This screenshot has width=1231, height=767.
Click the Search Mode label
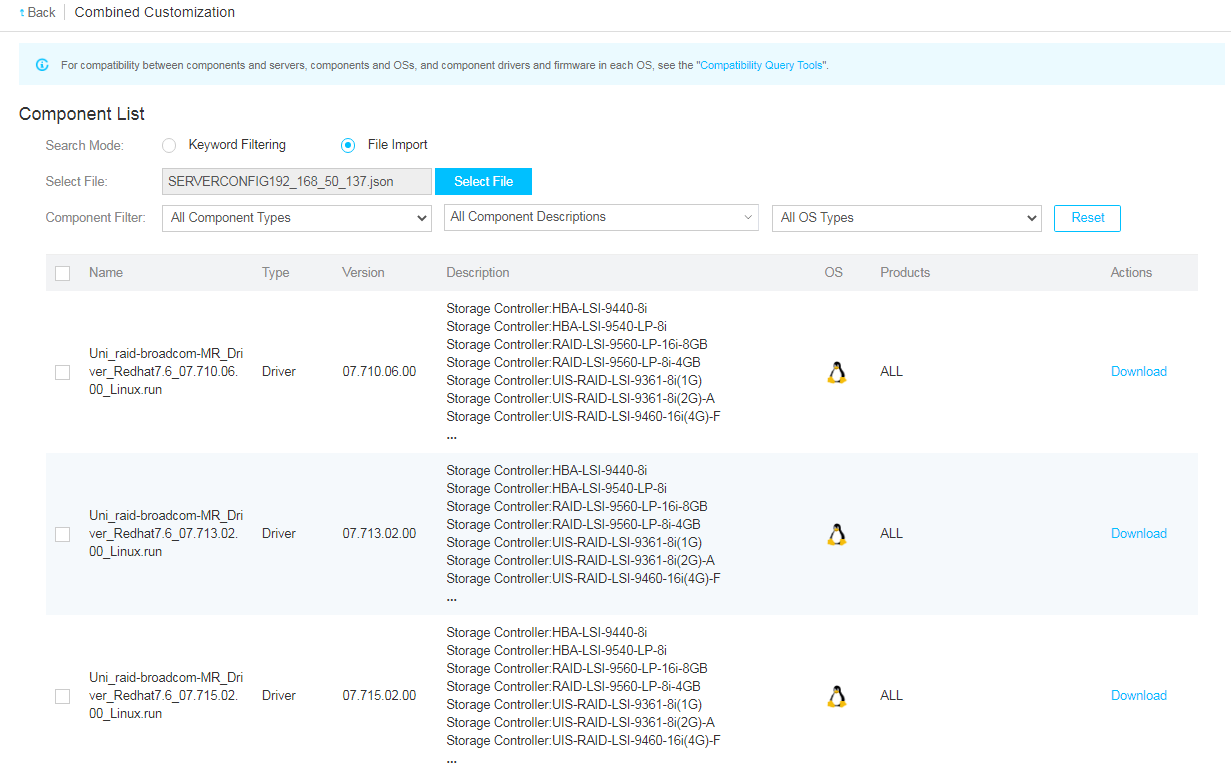point(85,146)
